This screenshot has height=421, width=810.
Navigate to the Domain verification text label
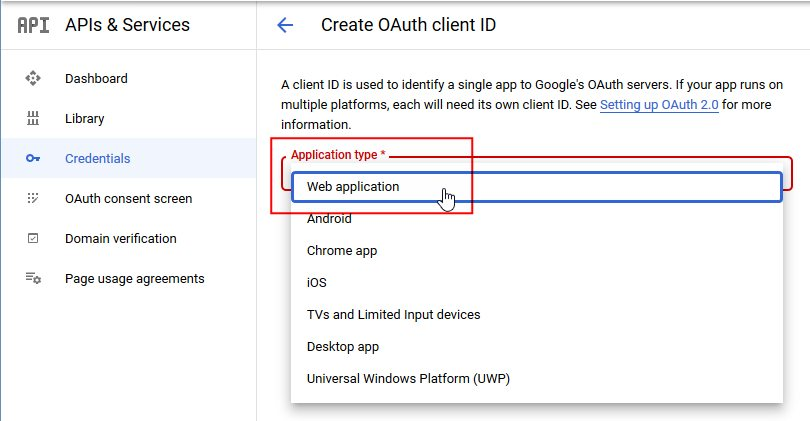(x=120, y=238)
